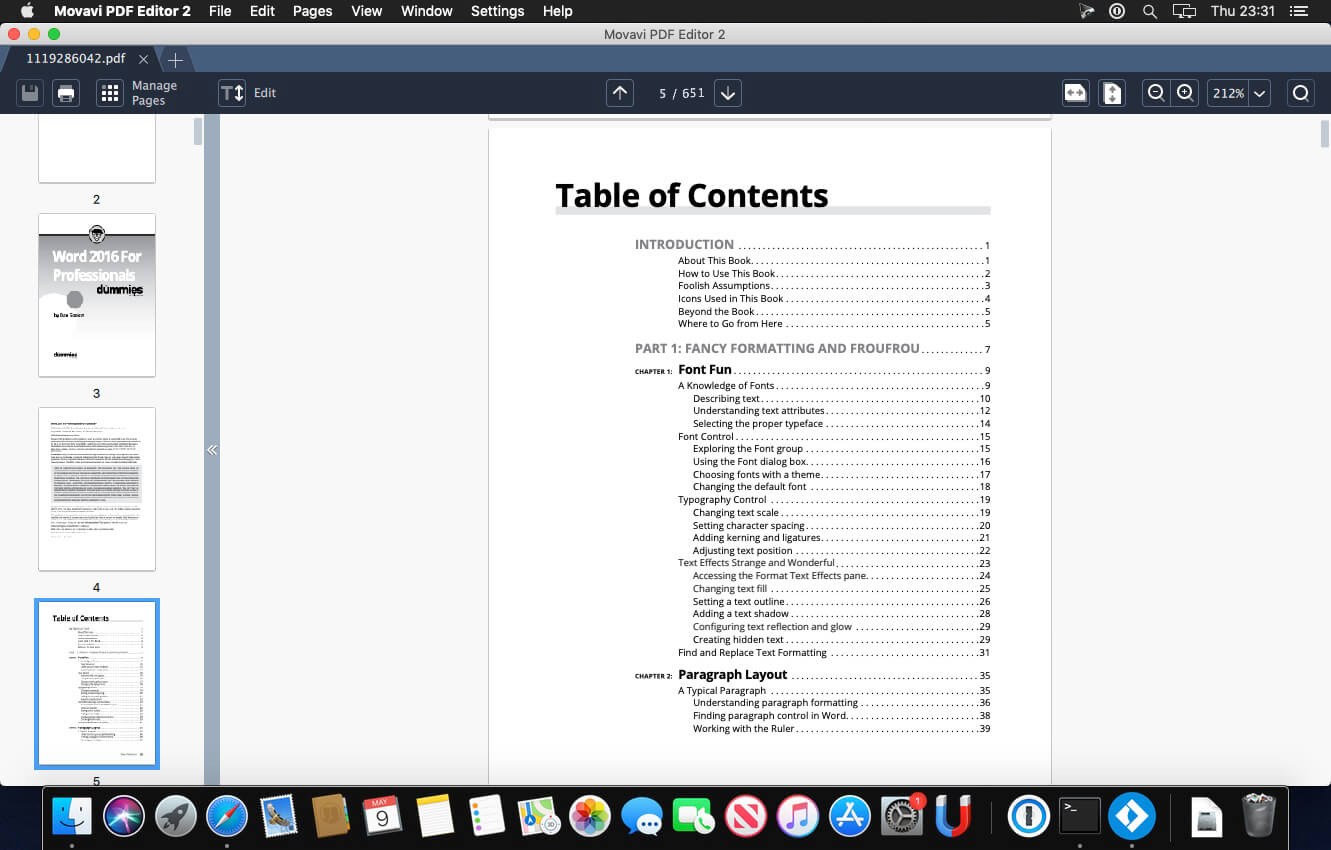
Task: Open the App Store from the Dock
Action: (x=849, y=816)
